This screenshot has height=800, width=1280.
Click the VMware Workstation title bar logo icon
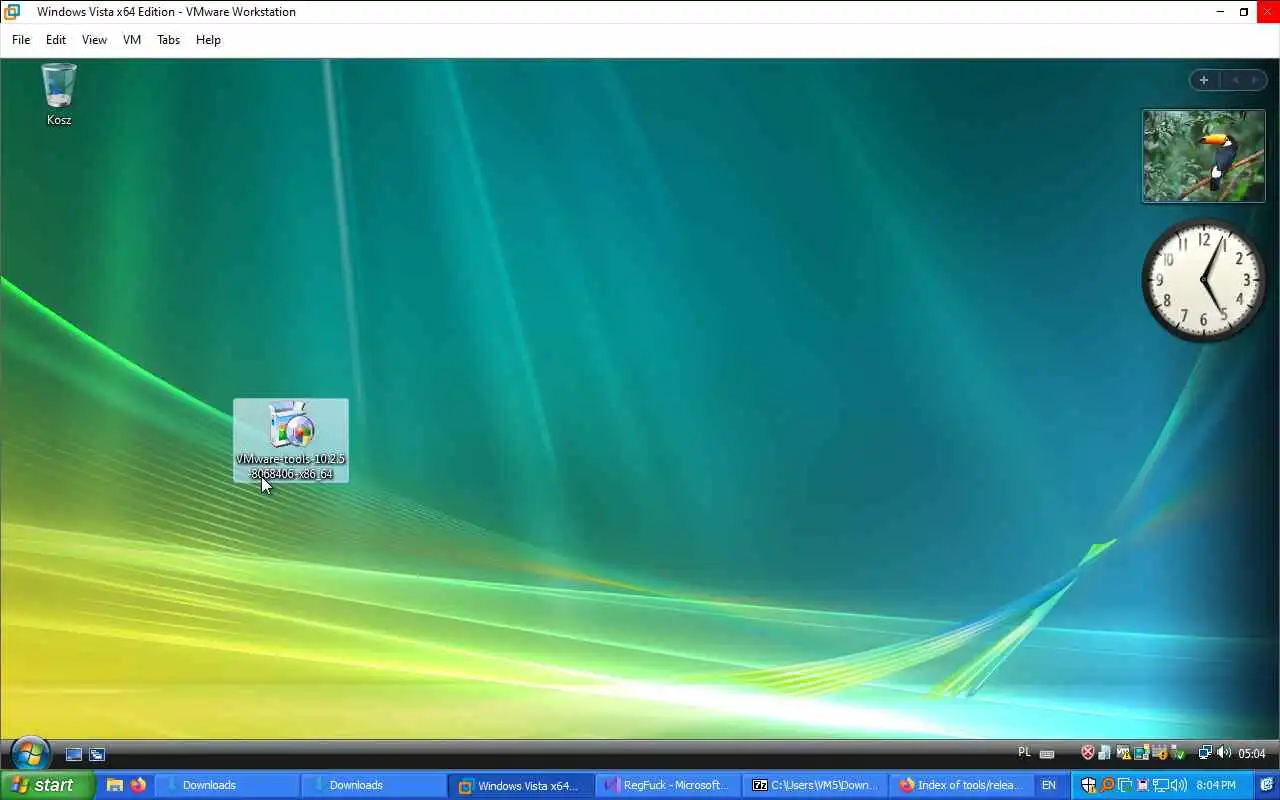[12, 12]
